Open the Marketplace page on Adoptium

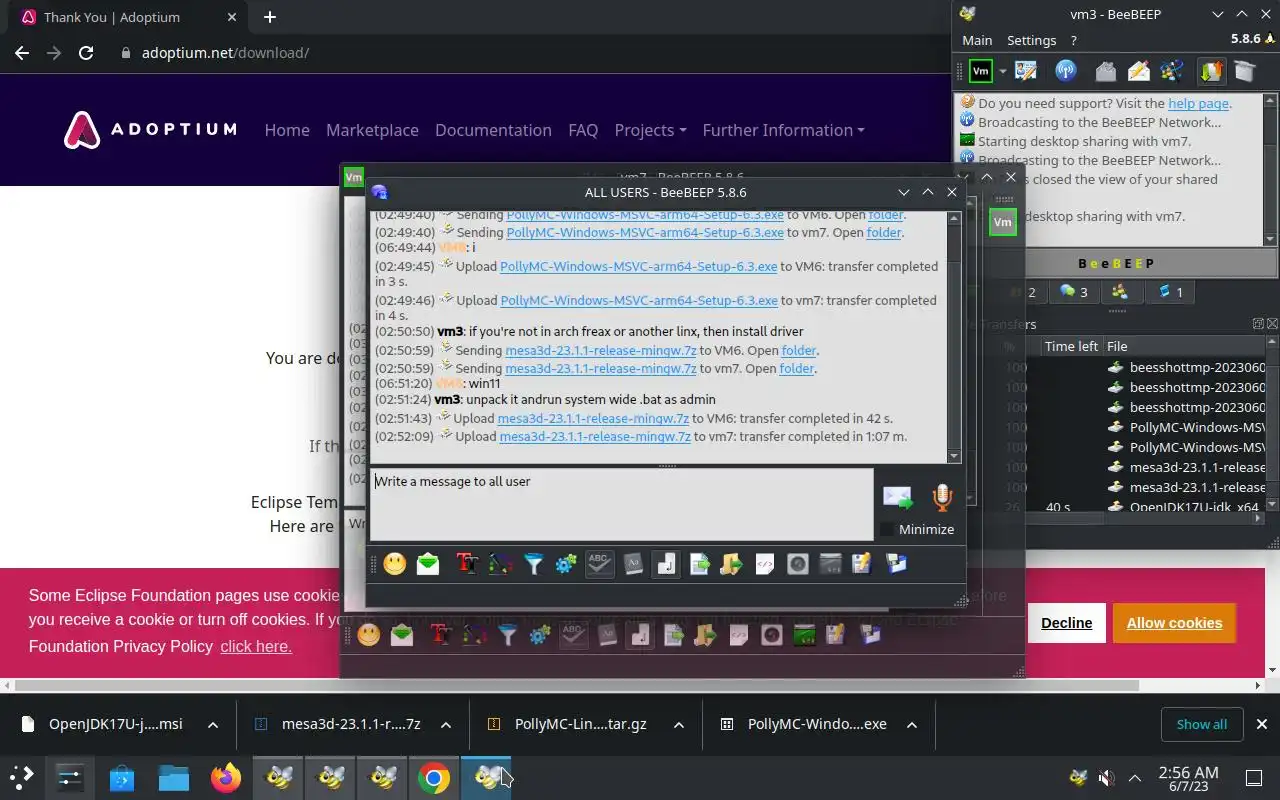tap(372, 130)
